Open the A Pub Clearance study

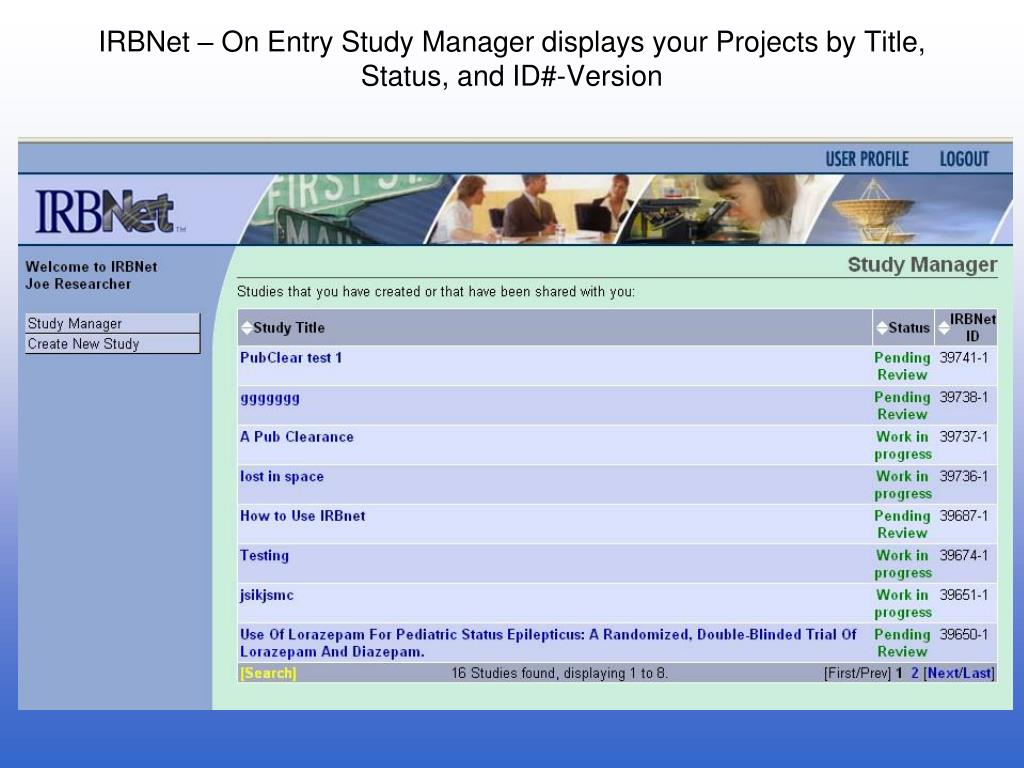pos(296,437)
